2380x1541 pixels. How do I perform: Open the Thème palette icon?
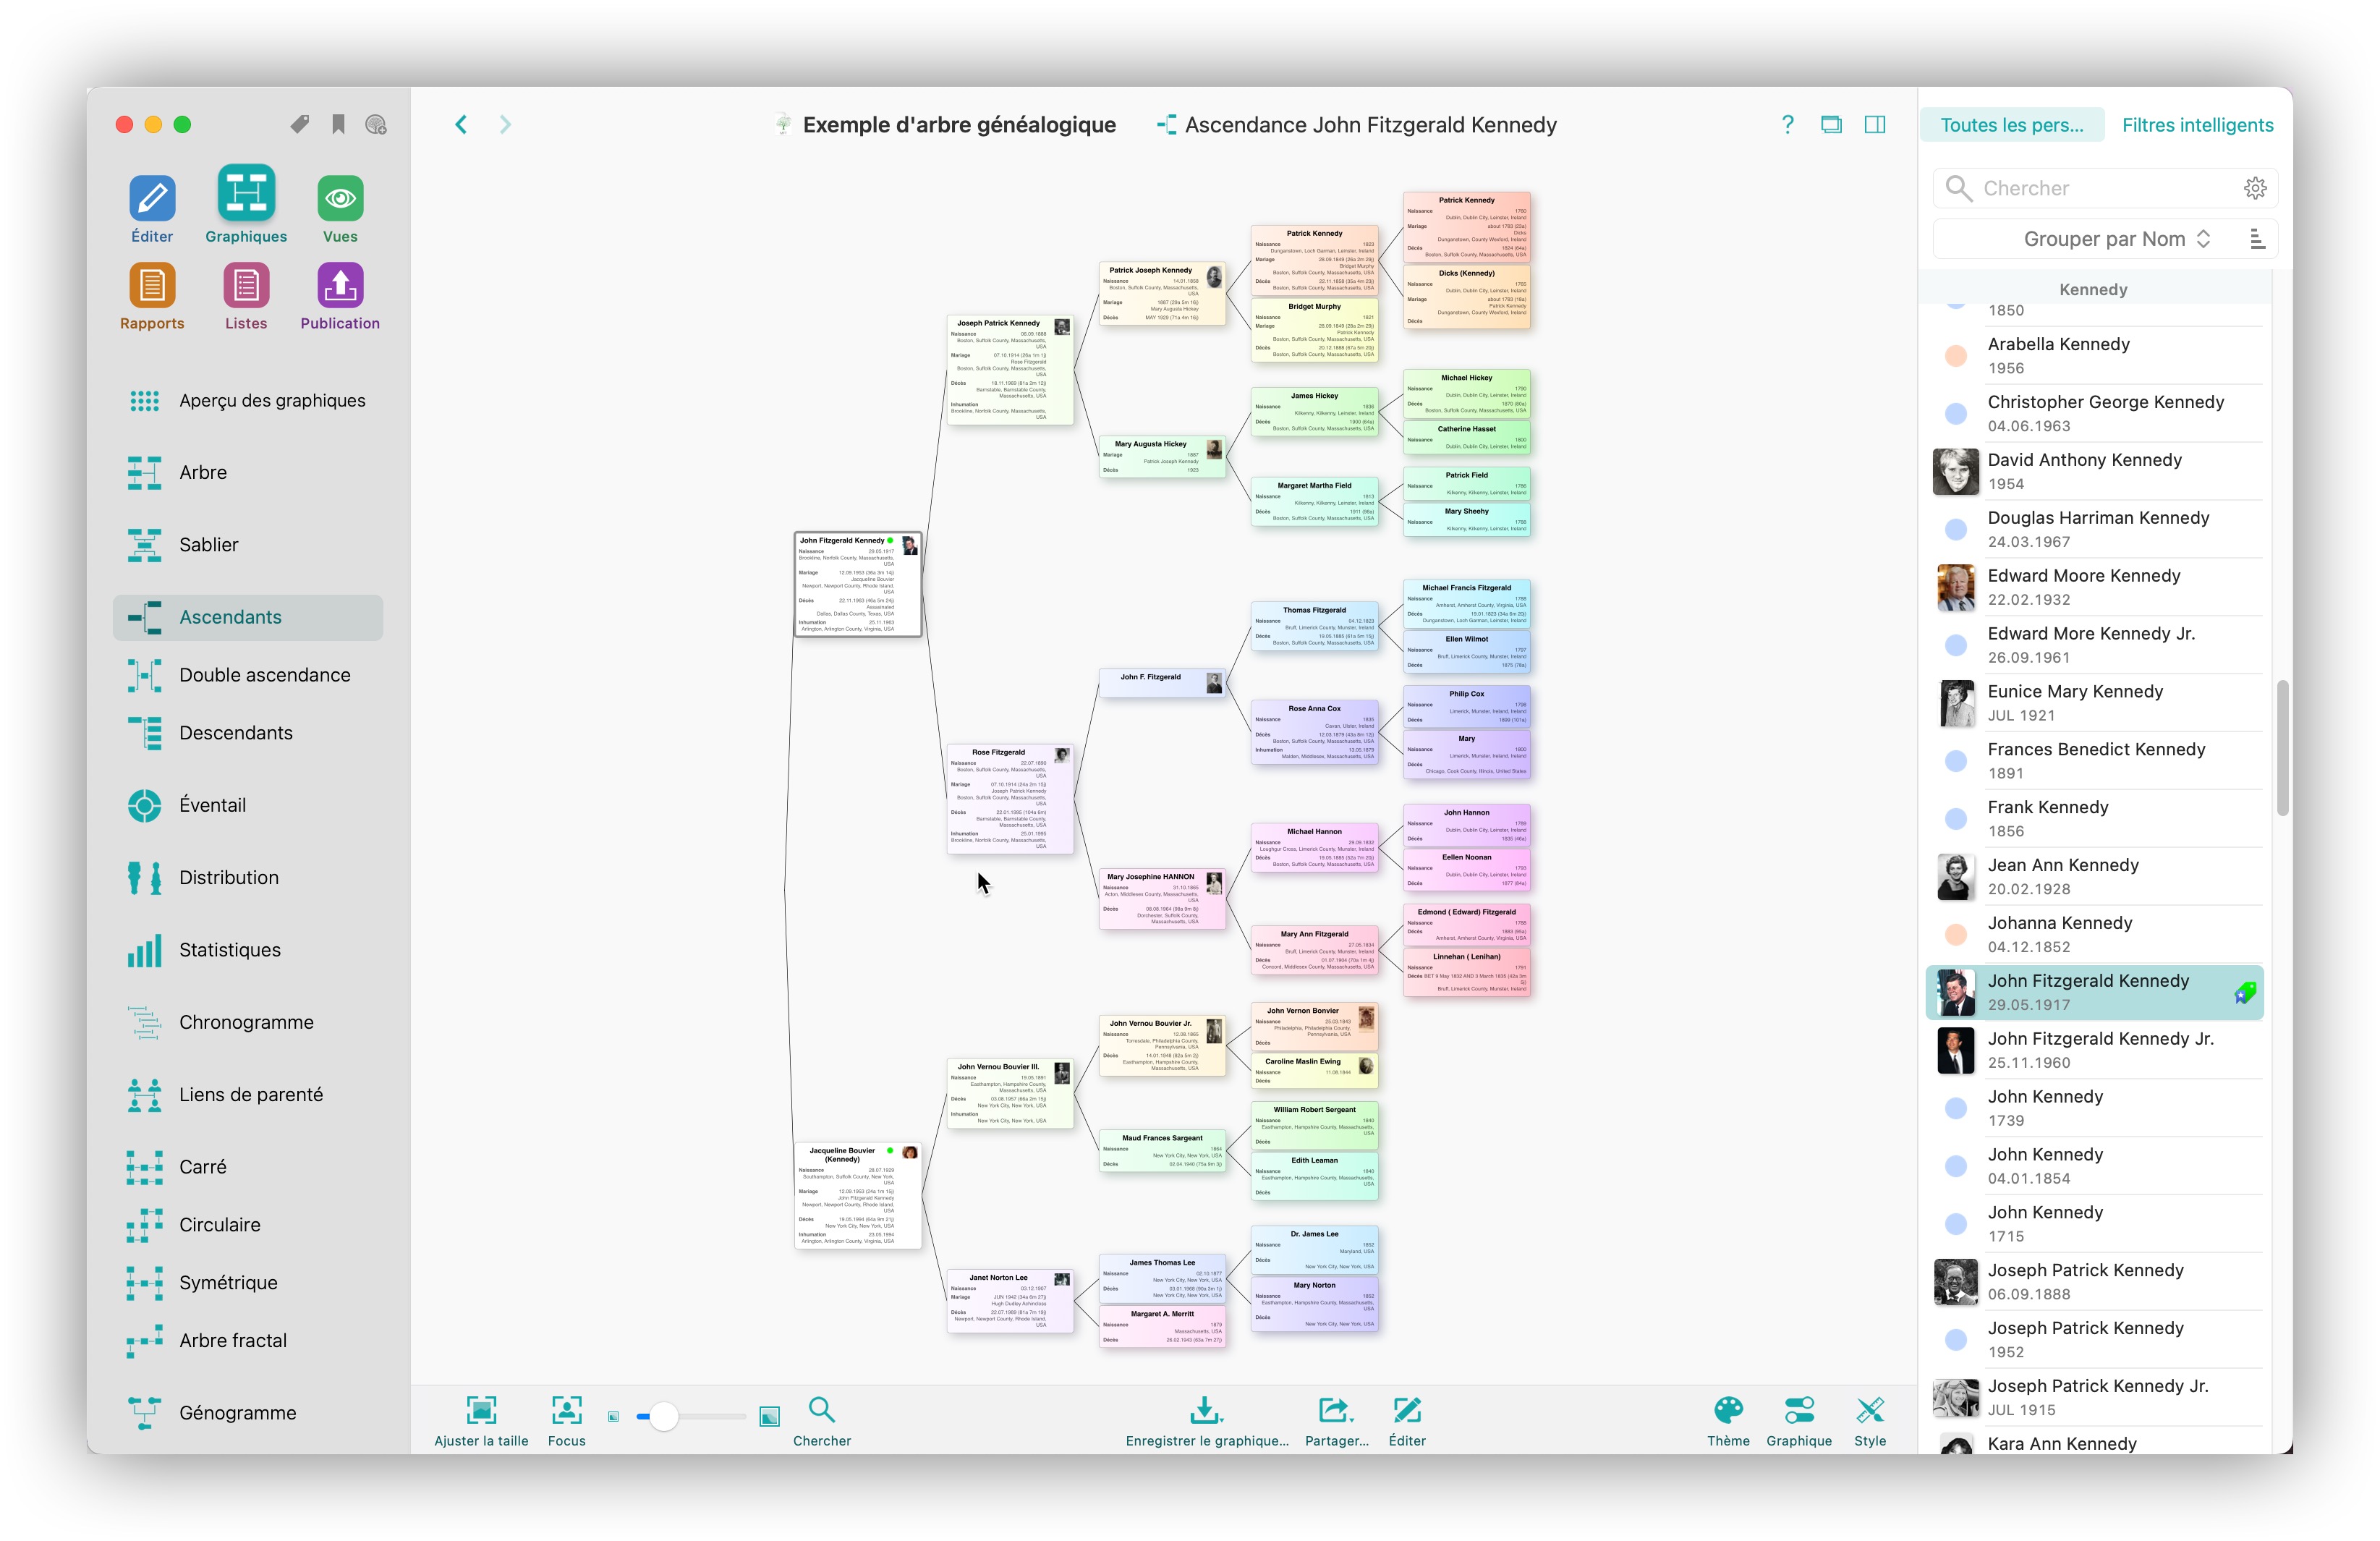(1728, 1410)
